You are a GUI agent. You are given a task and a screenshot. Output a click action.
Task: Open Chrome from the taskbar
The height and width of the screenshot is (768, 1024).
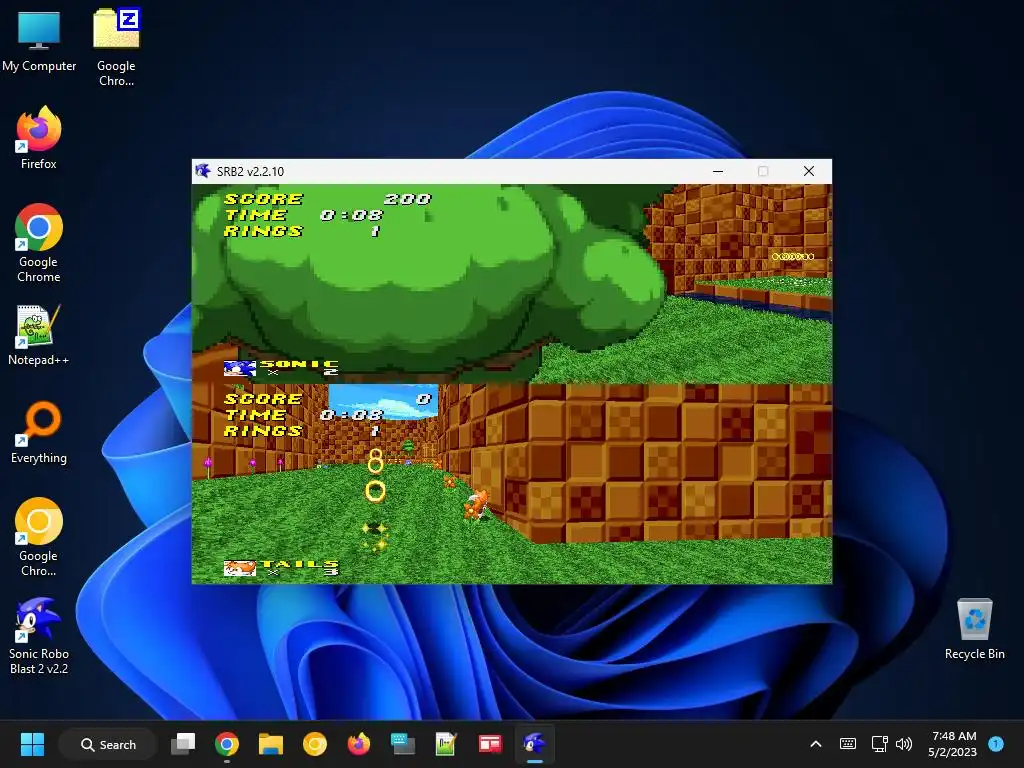(x=227, y=744)
